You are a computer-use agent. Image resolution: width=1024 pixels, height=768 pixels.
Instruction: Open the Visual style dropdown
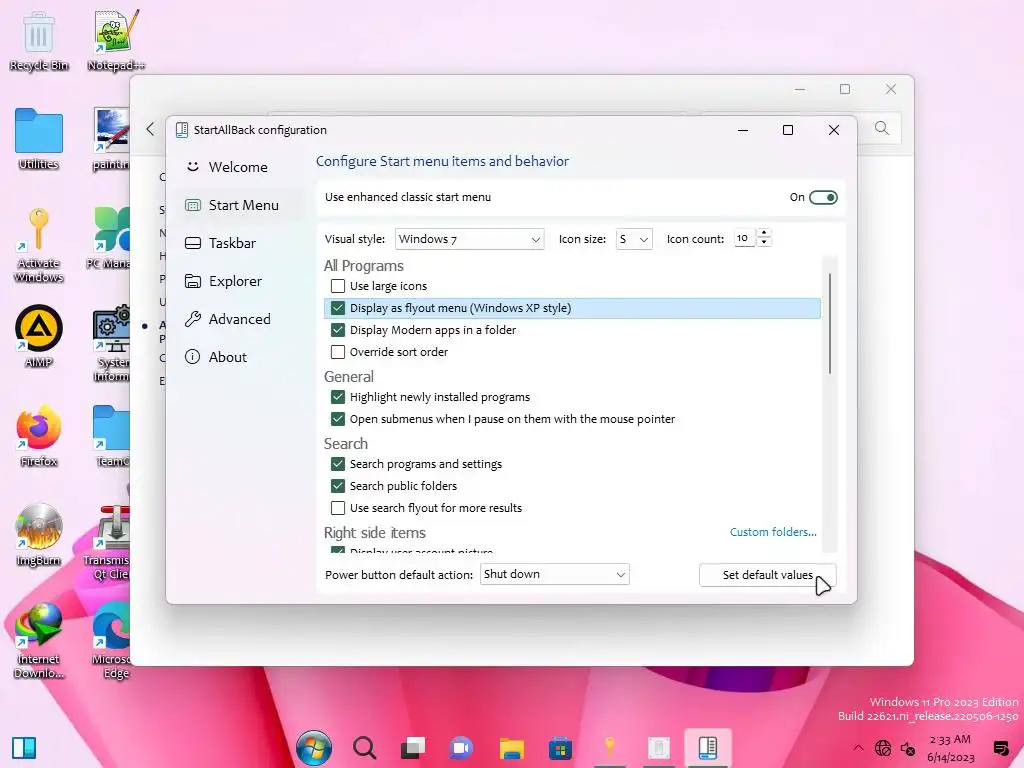click(x=470, y=239)
